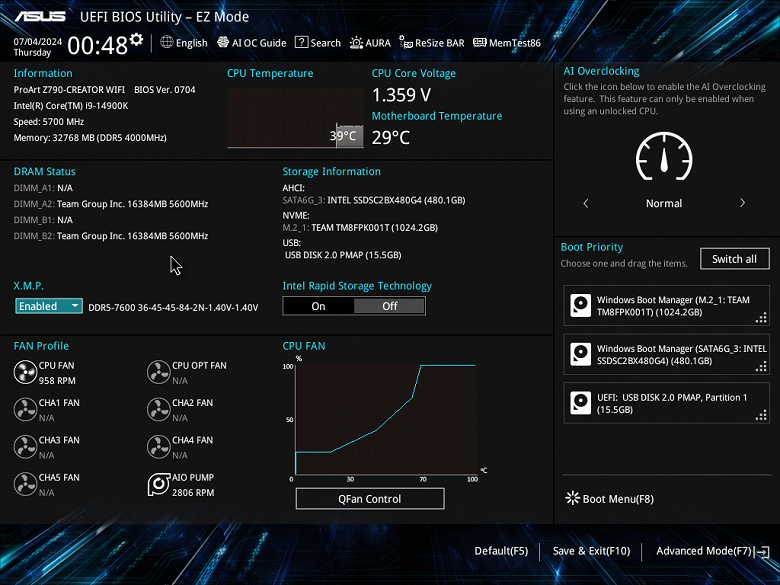Click the Switch all button
This screenshot has height=585, width=780.
pyautogui.click(x=734, y=259)
